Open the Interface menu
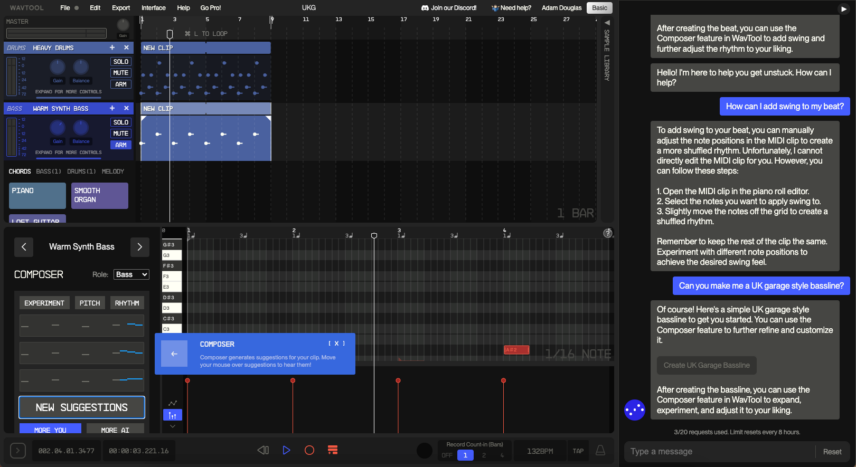This screenshot has width=856, height=467. point(153,8)
